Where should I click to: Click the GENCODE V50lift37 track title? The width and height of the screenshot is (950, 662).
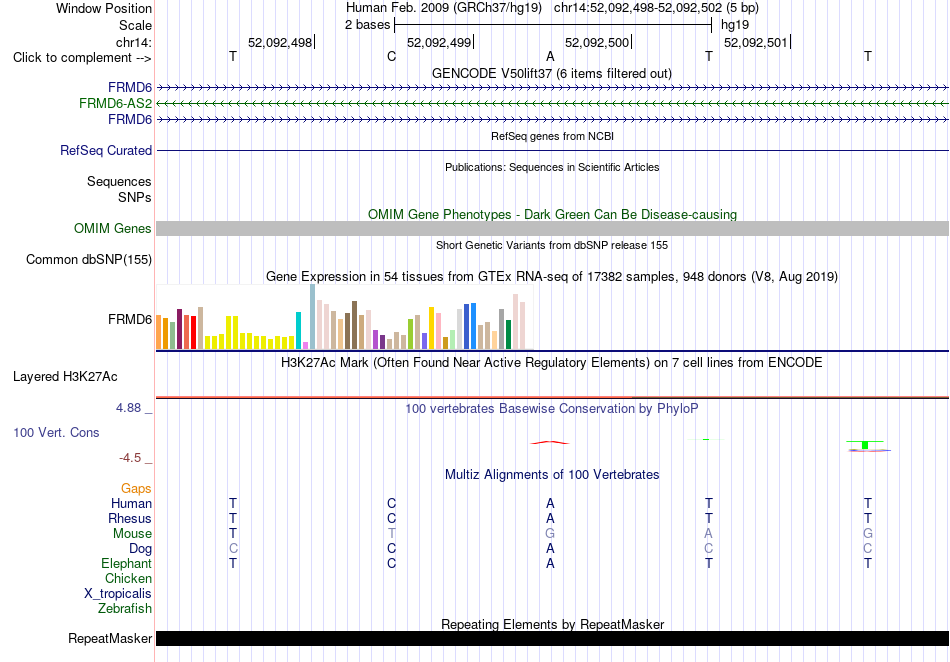coord(552,73)
